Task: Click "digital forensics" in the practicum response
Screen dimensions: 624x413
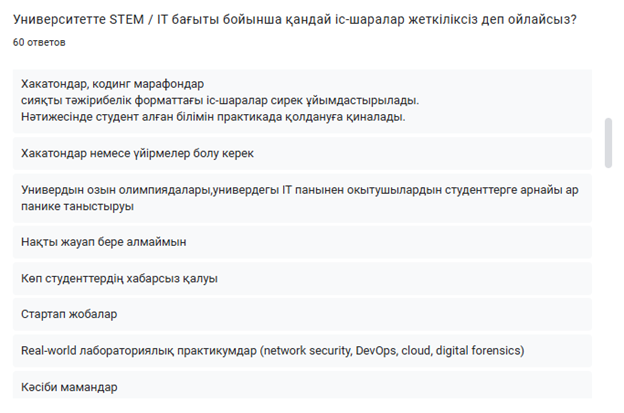Action: tap(479, 351)
